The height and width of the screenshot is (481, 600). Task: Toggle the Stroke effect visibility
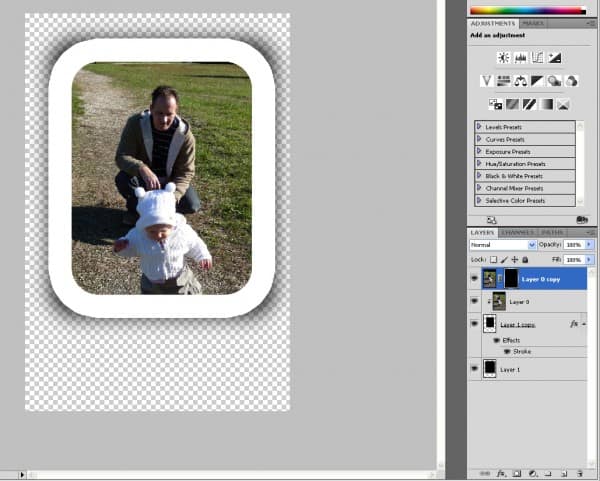pyautogui.click(x=507, y=351)
